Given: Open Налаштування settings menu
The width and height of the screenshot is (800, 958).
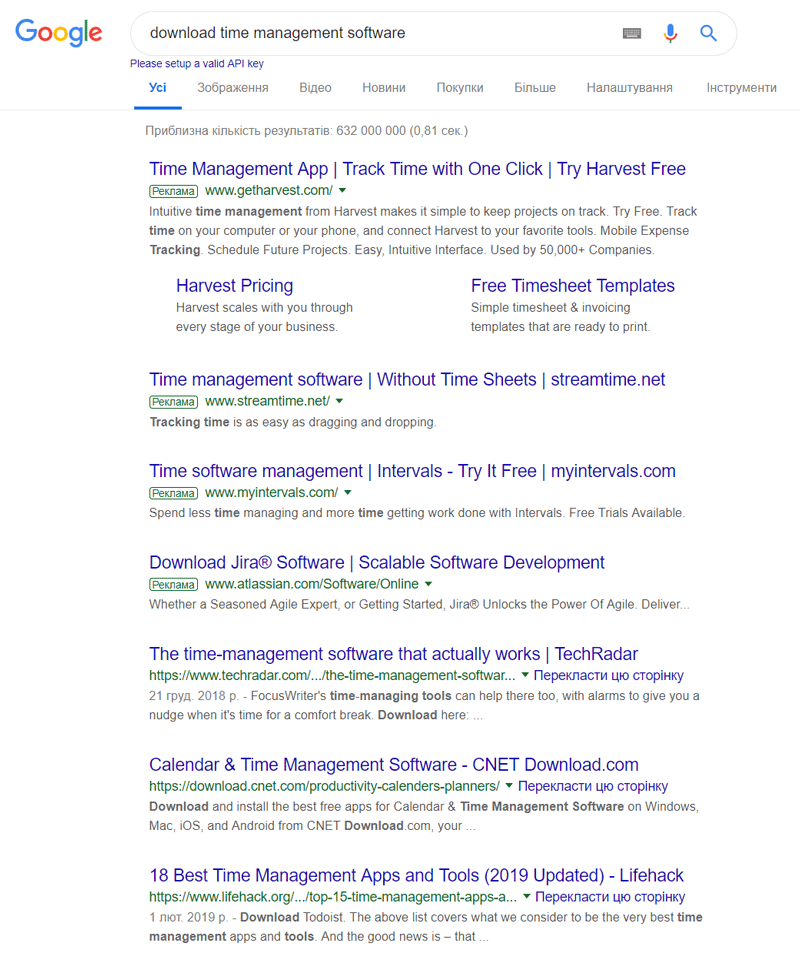Looking at the screenshot, I should click(x=629, y=88).
